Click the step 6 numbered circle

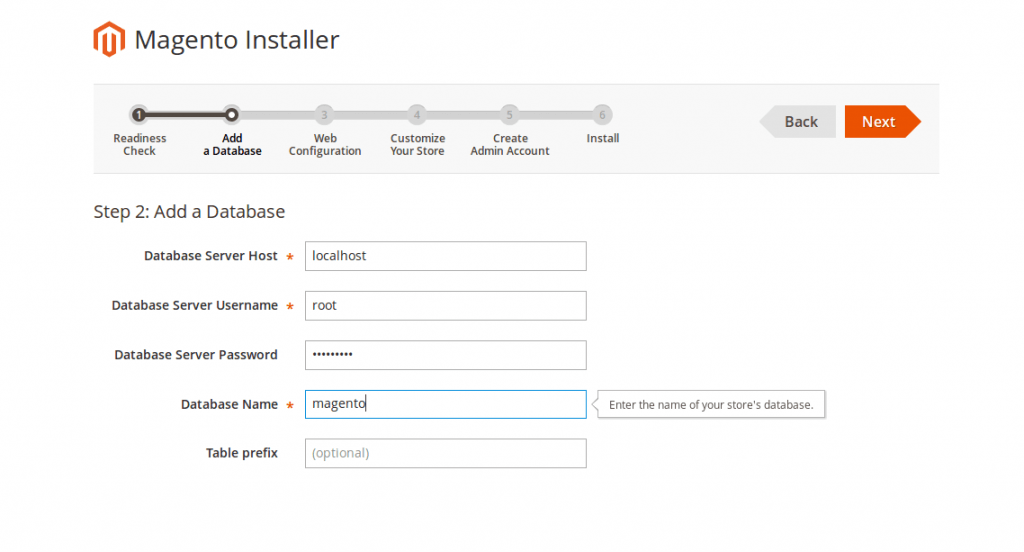click(x=602, y=115)
